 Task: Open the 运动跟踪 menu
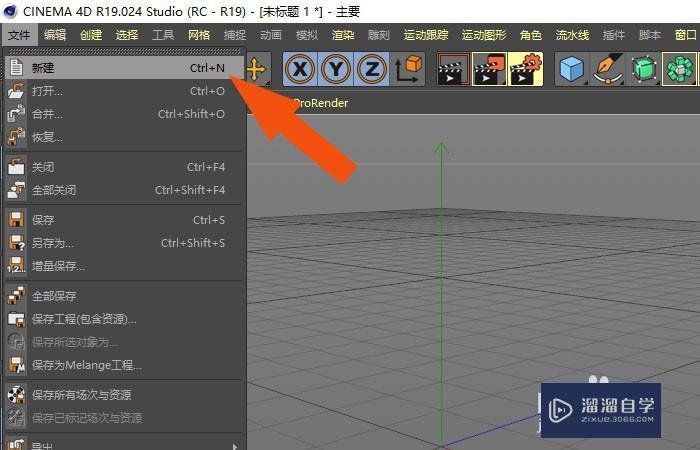[x=426, y=35]
